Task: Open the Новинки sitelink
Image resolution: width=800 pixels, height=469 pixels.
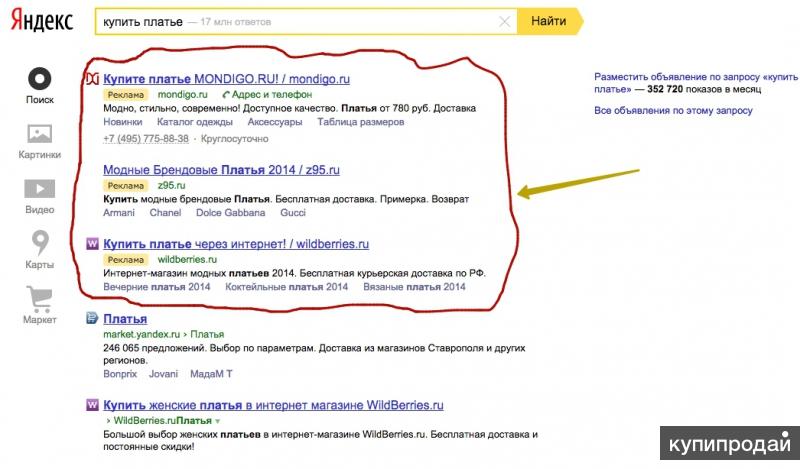Action: pyautogui.click(x=122, y=122)
